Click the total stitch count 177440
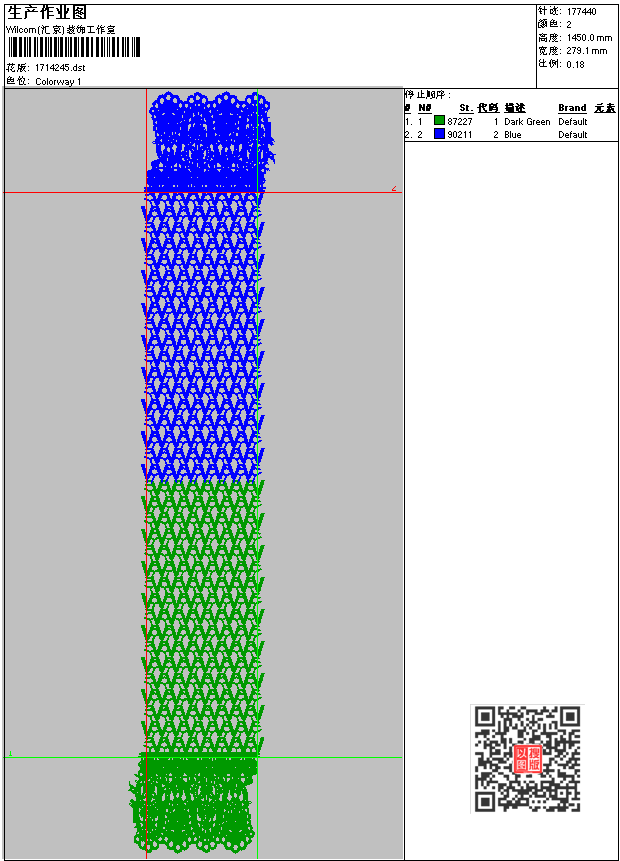The height and width of the screenshot is (861, 620). point(582,11)
